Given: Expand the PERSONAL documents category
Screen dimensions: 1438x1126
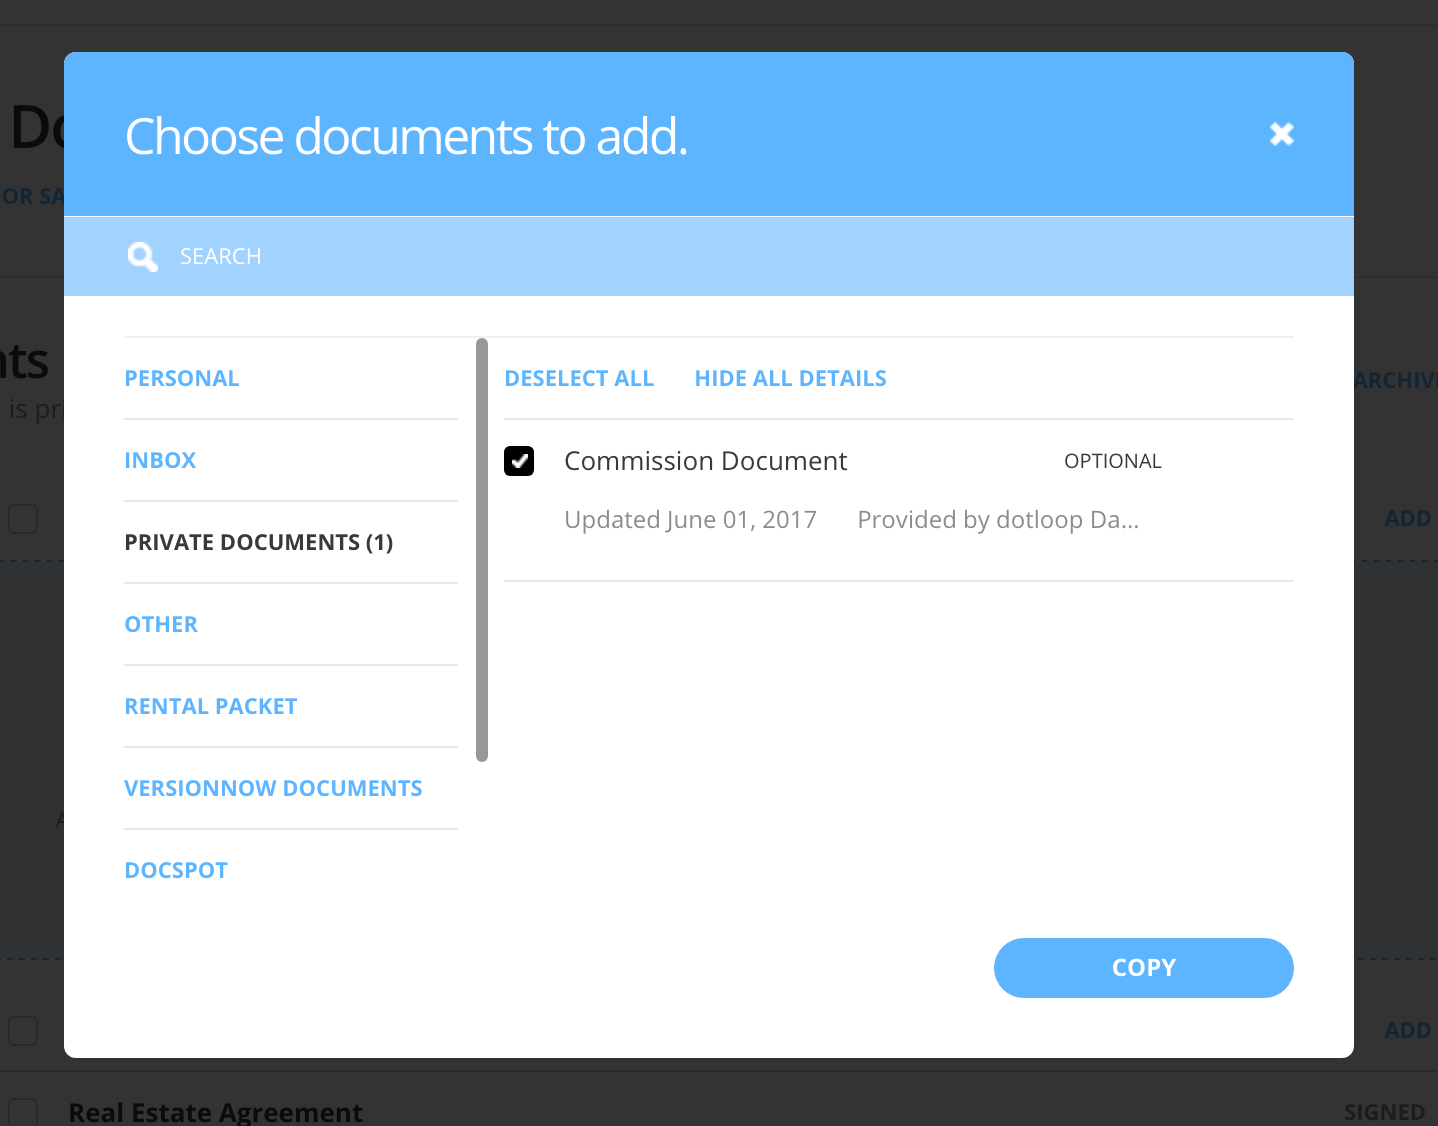Looking at the screenshot, I should pos(182,378).
